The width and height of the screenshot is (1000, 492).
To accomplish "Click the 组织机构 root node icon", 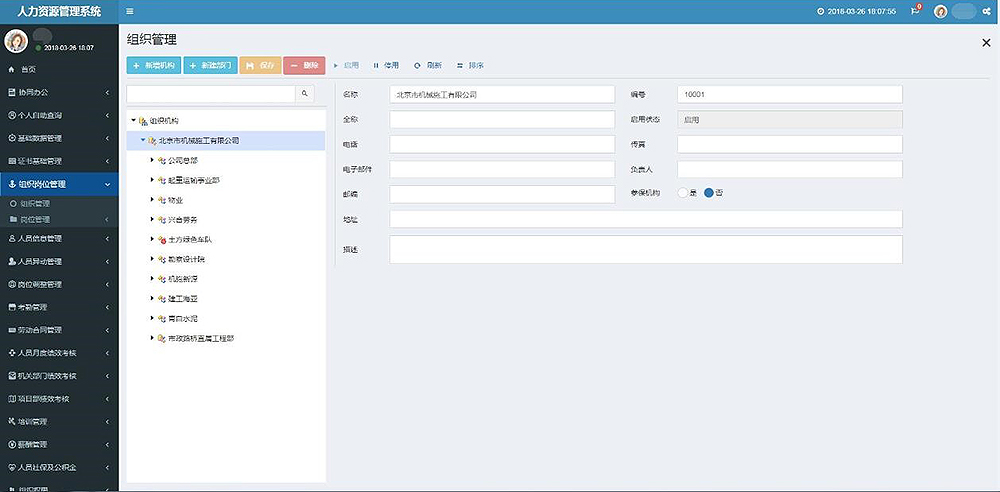I will click(x=143, y=121).
